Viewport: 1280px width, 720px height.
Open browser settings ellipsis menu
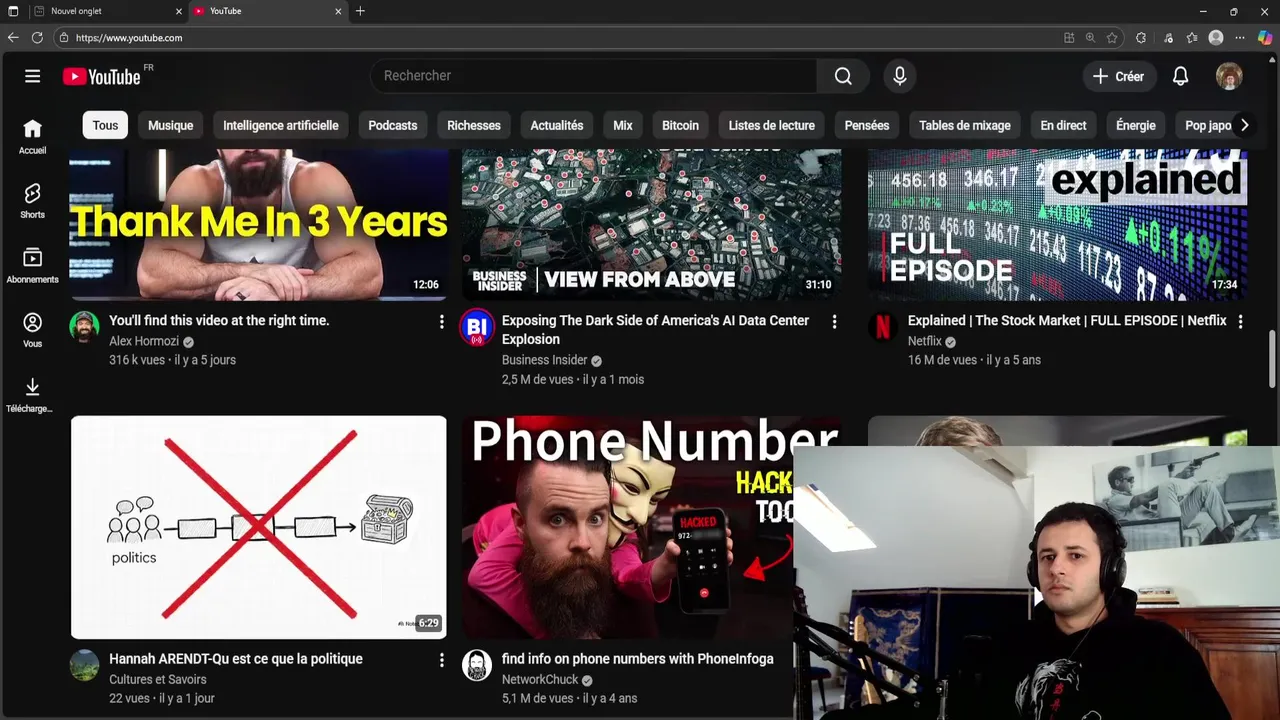[1240, 38]
